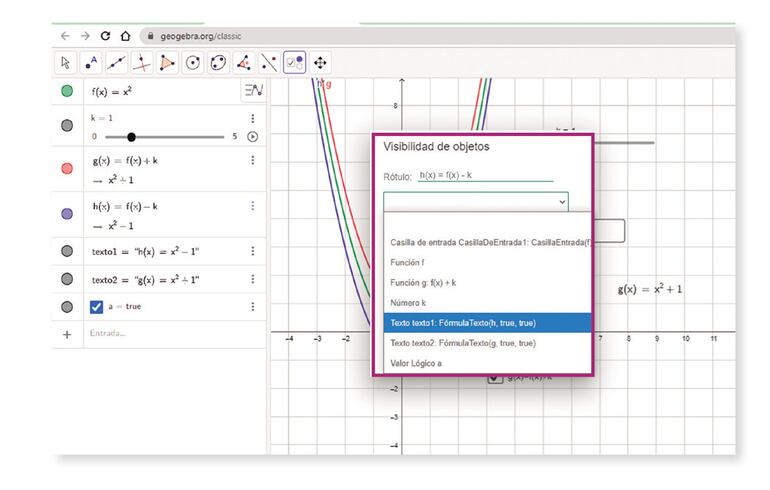Click the texto1 definition row
Viewport: 770px width, 490px height.
(x=145, y=251)
